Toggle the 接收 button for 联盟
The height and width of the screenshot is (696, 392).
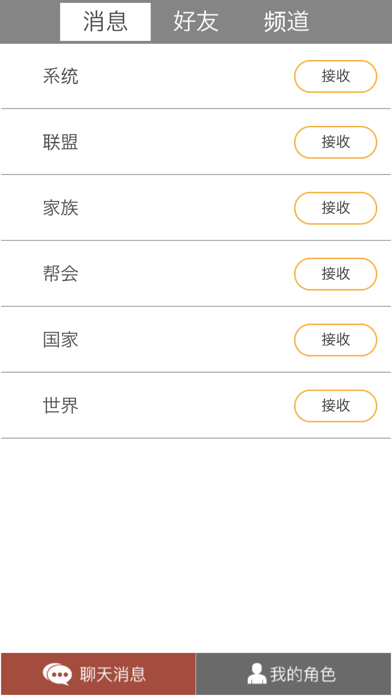coord(336,142)
